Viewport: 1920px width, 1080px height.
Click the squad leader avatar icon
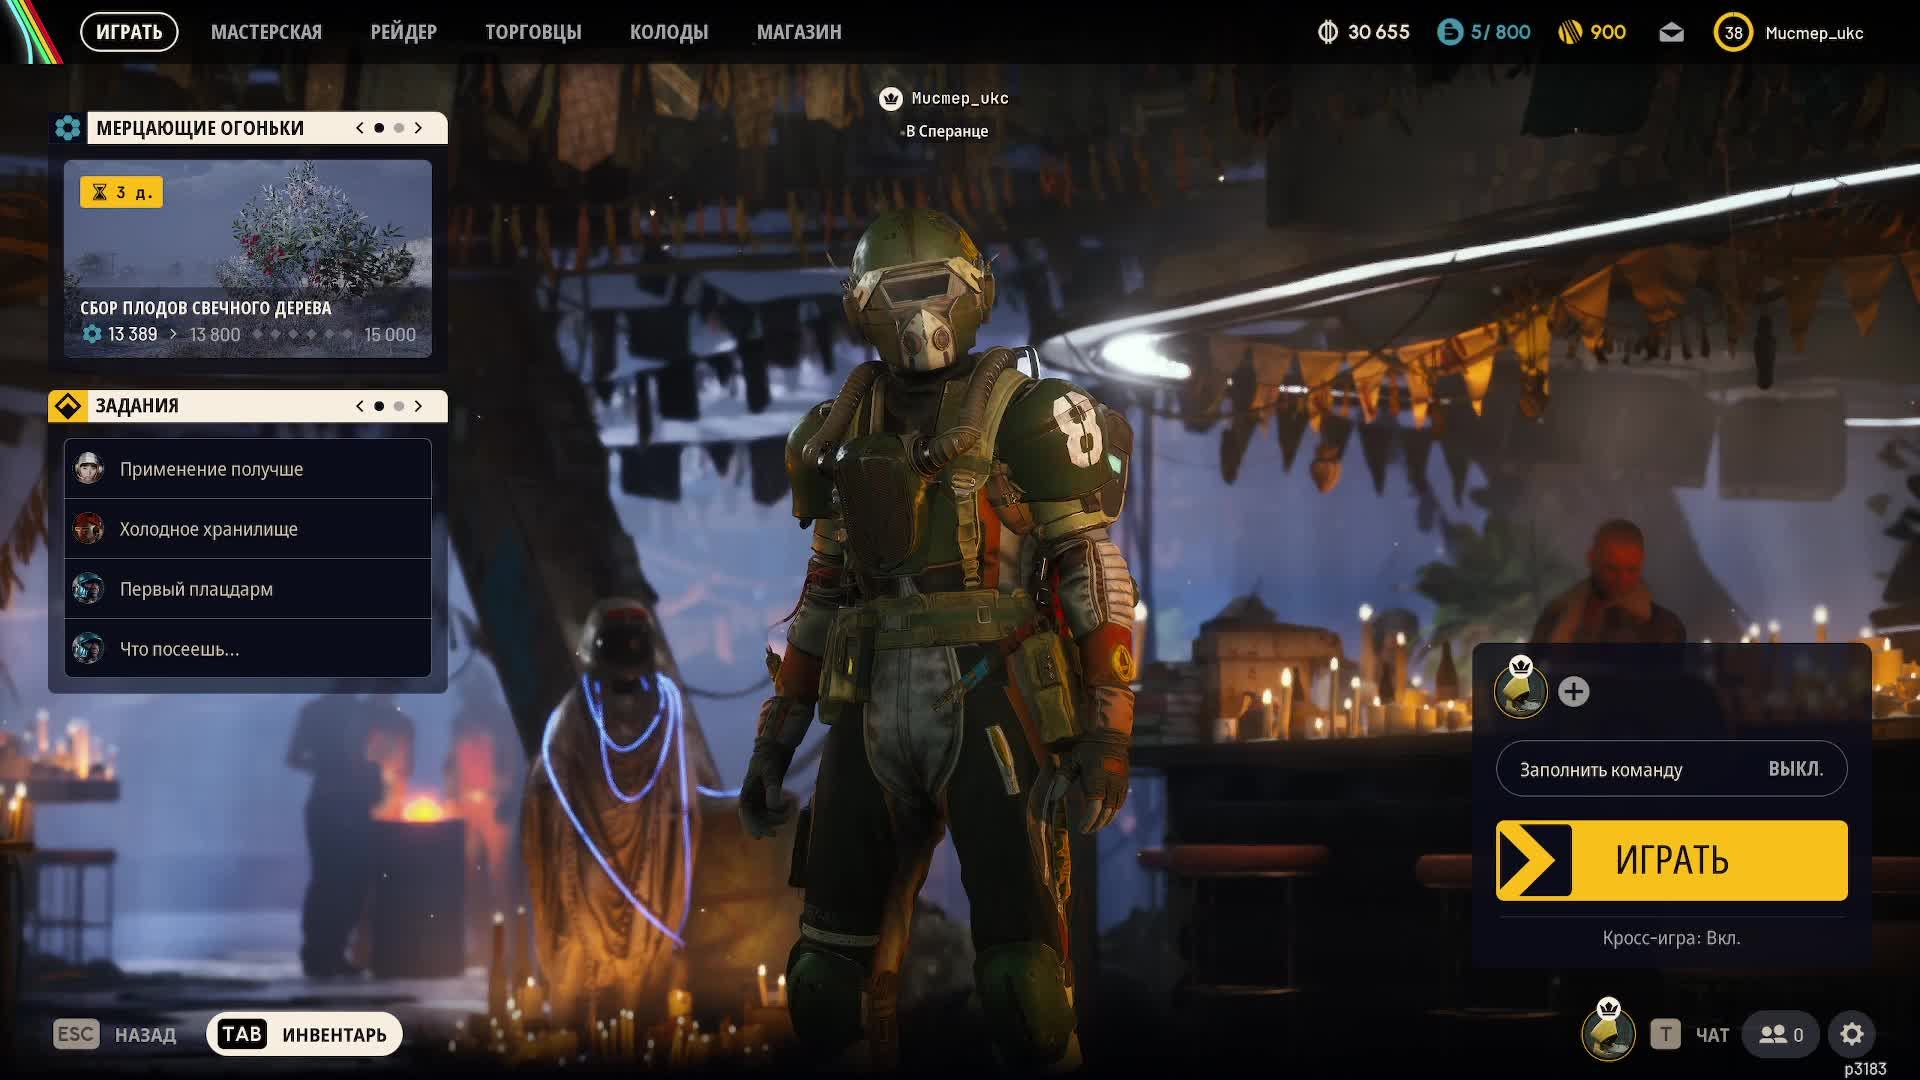(1520, 690)
